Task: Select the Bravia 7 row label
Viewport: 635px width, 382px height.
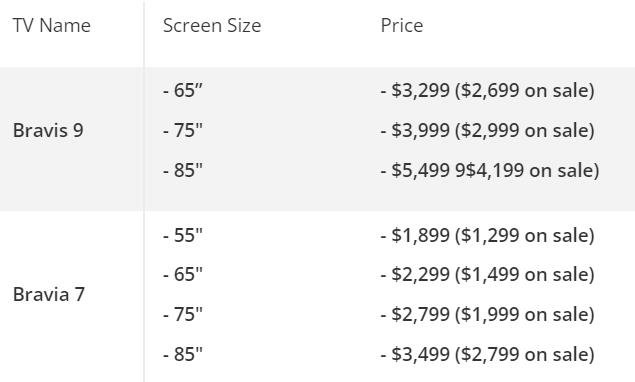Action: click(49, 294)
